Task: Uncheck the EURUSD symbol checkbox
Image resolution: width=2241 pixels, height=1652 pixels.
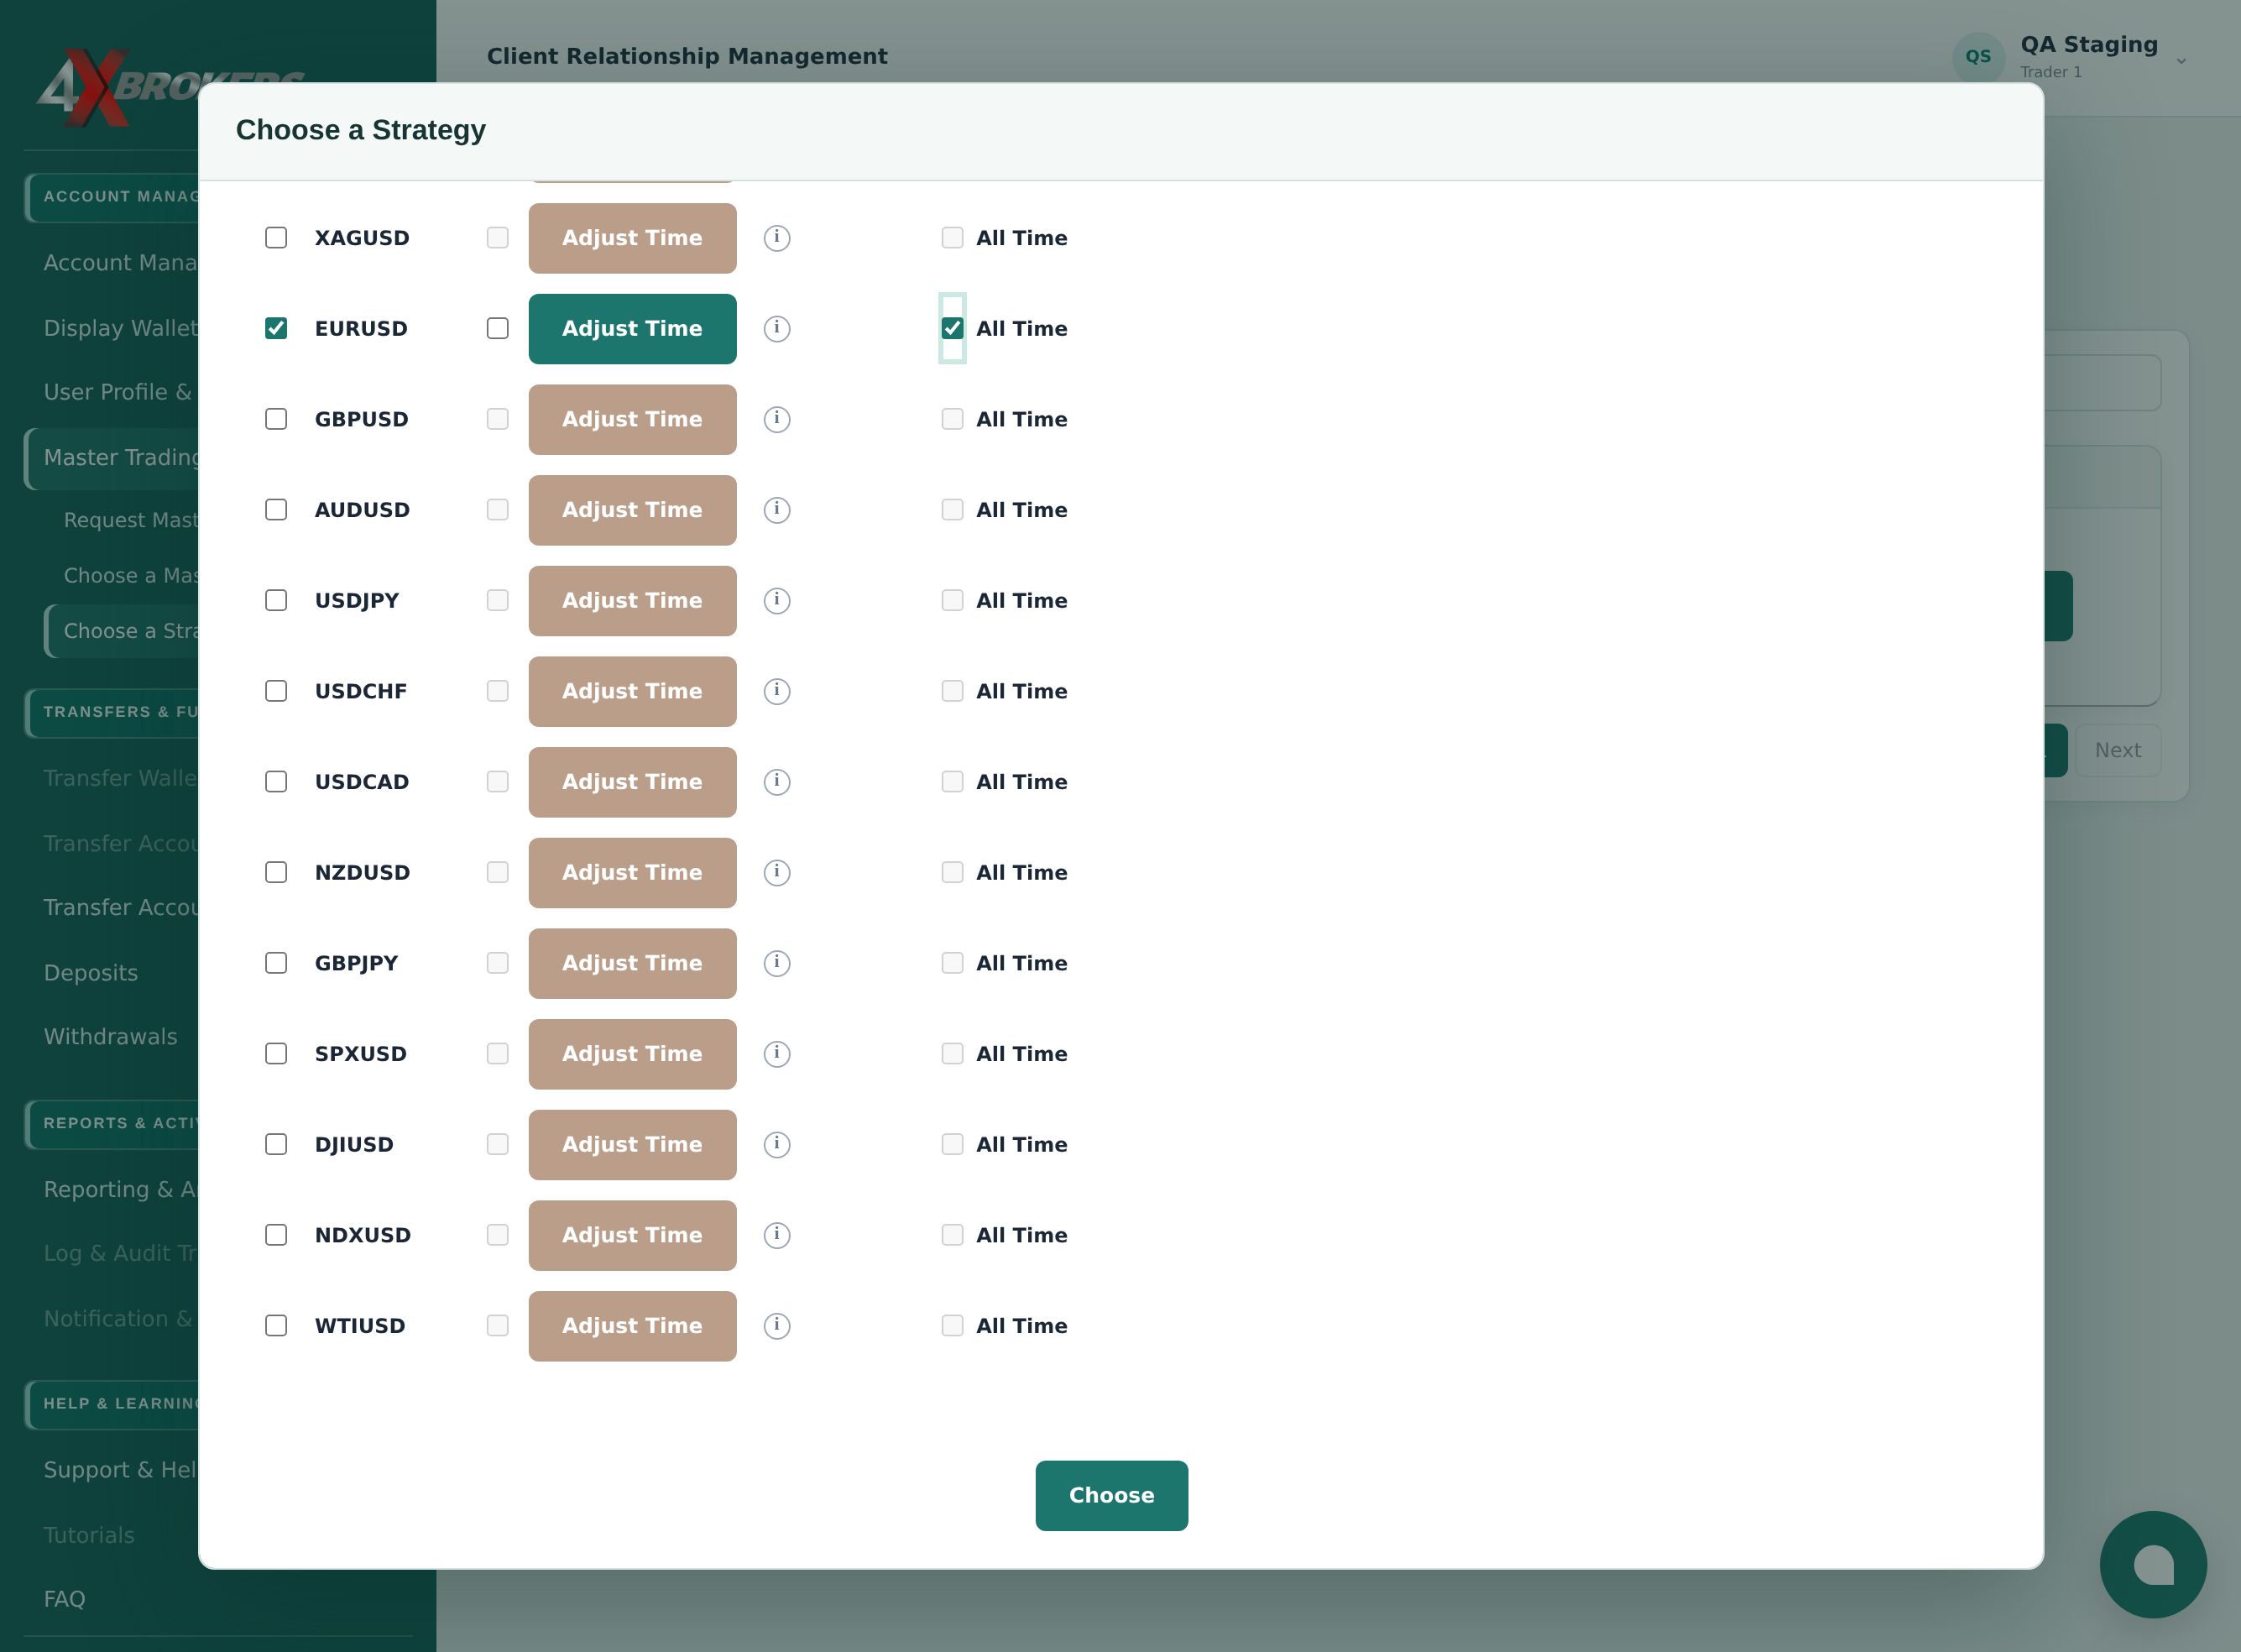Action: coord(276,329)
